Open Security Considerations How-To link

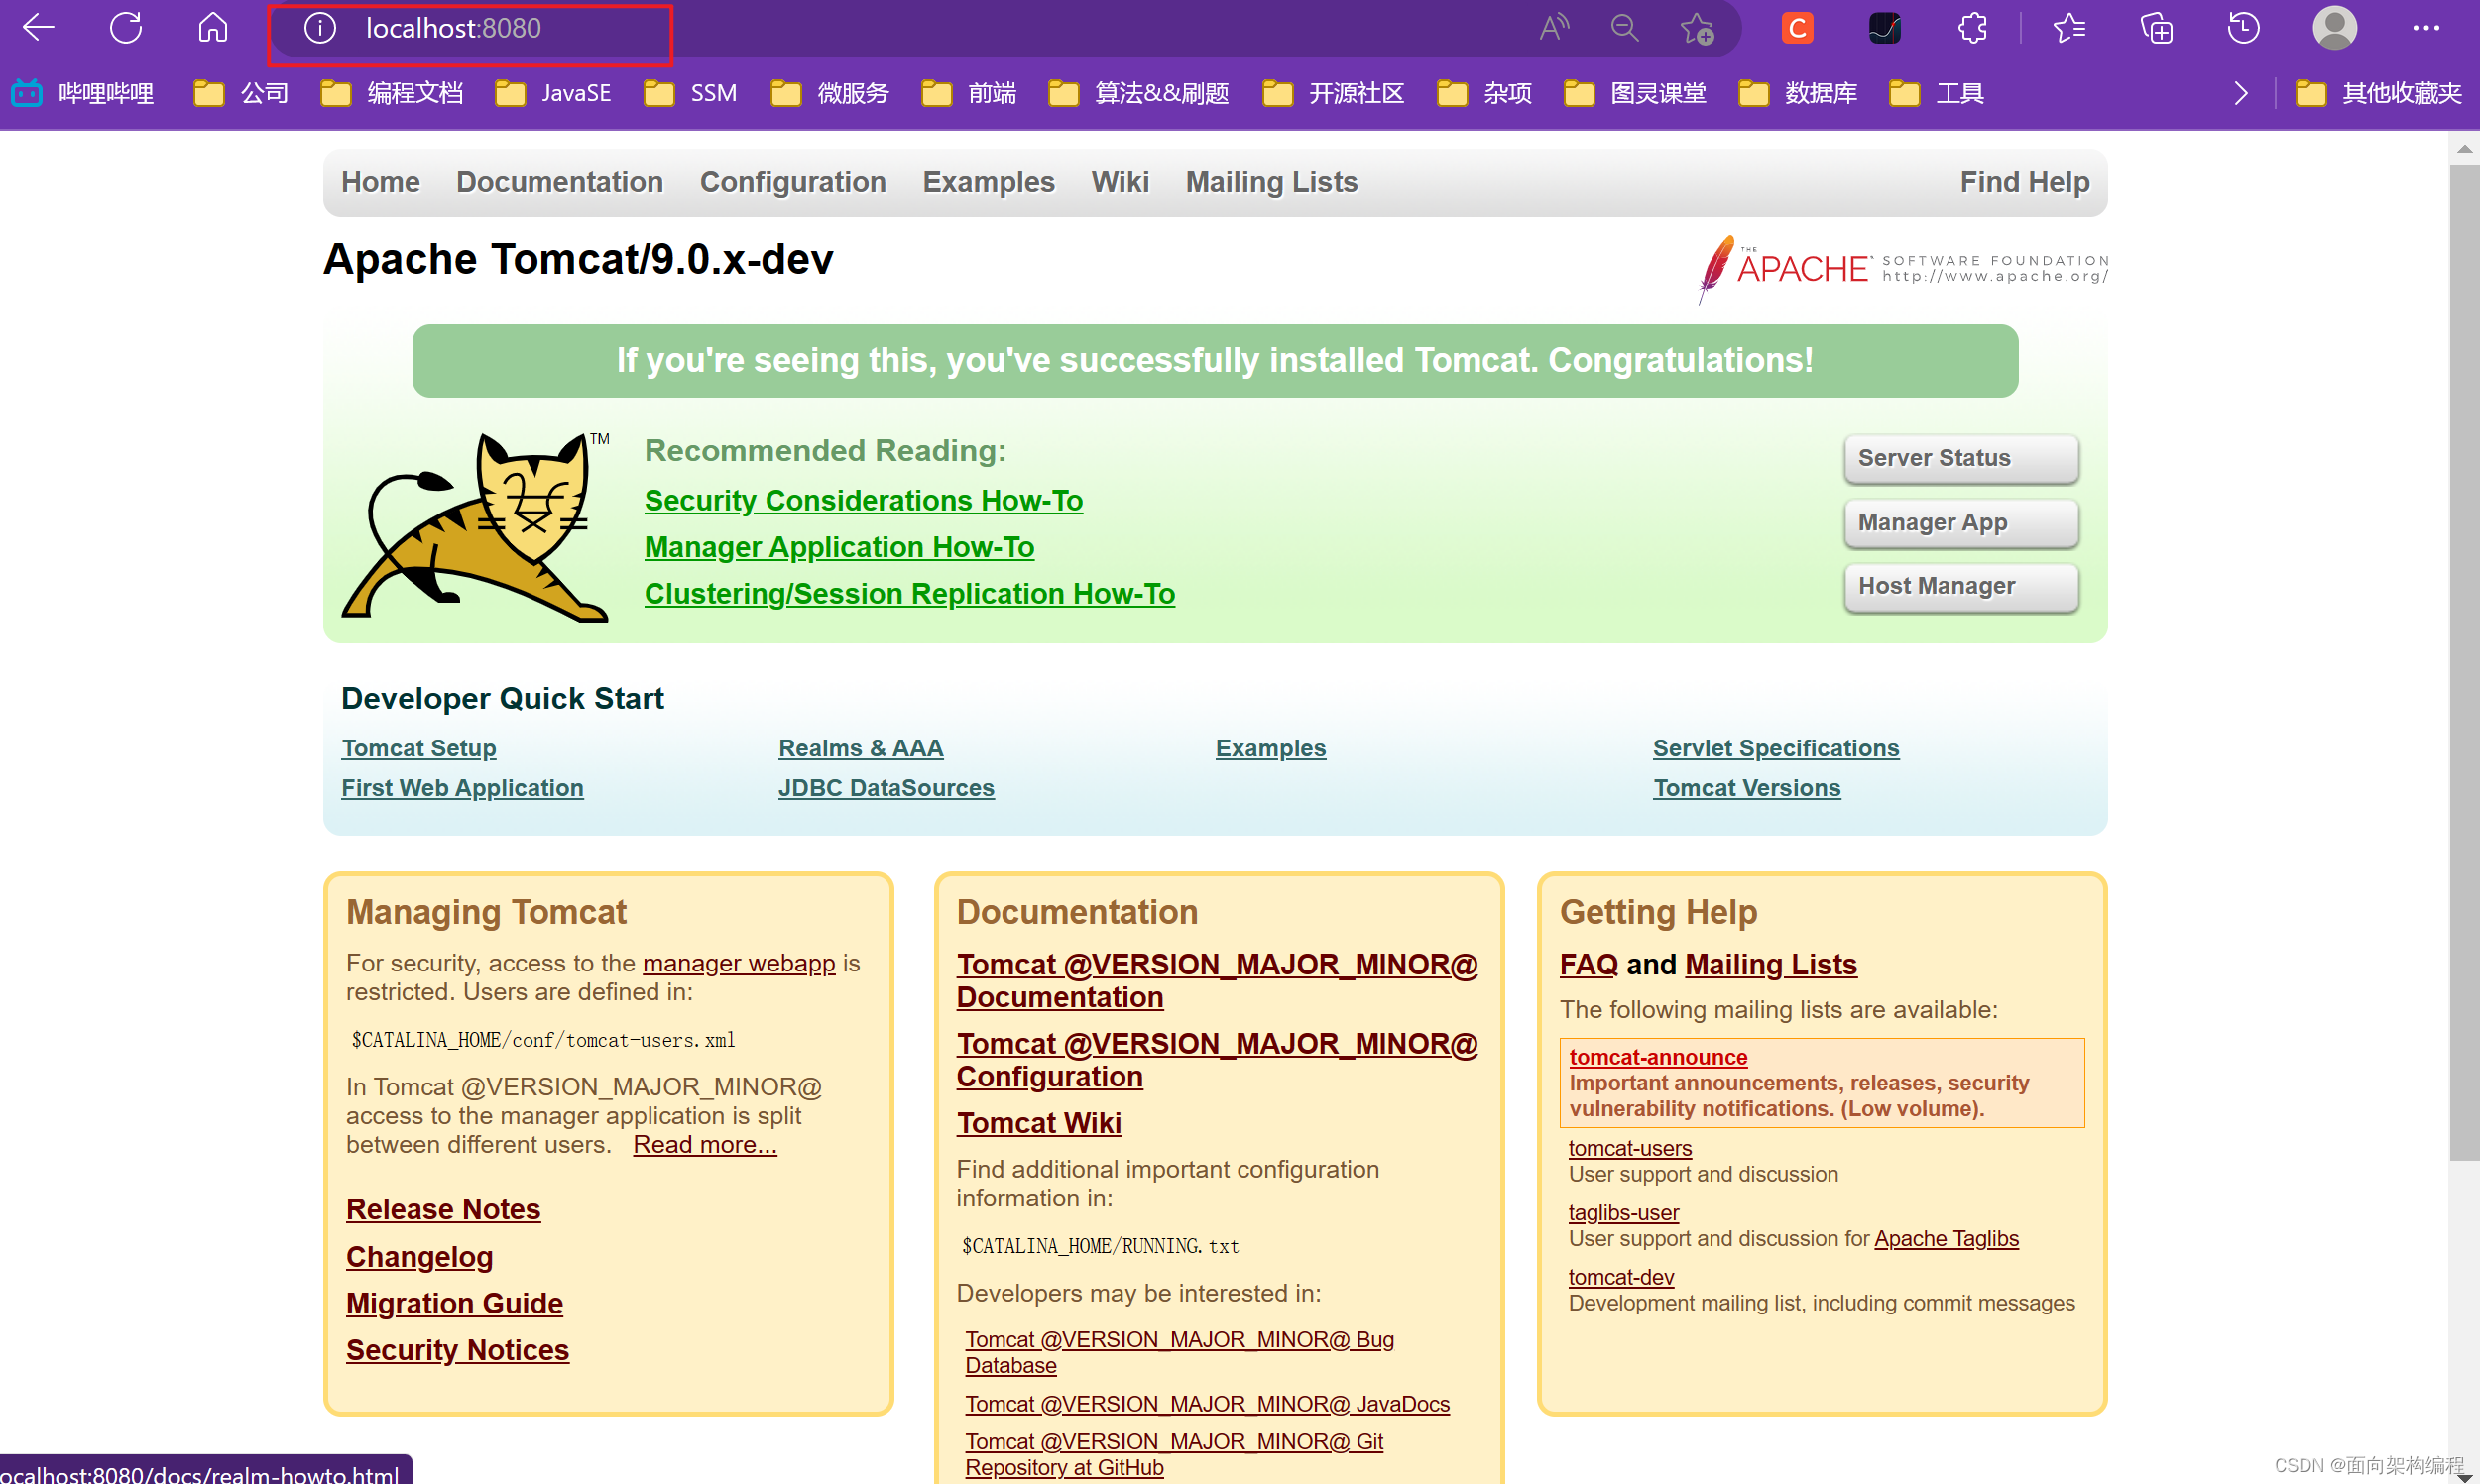coord(863,501)
